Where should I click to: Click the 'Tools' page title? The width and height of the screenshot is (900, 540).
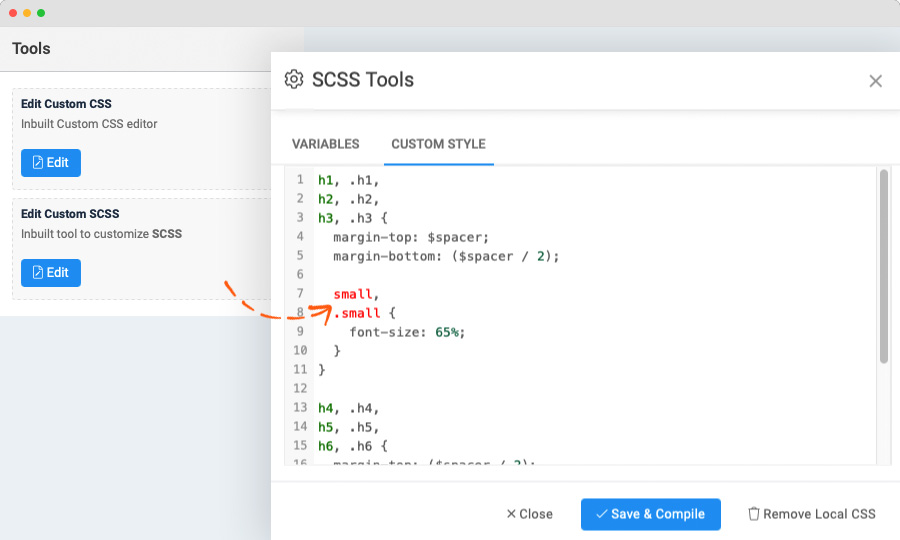click(x=31, y=48)
